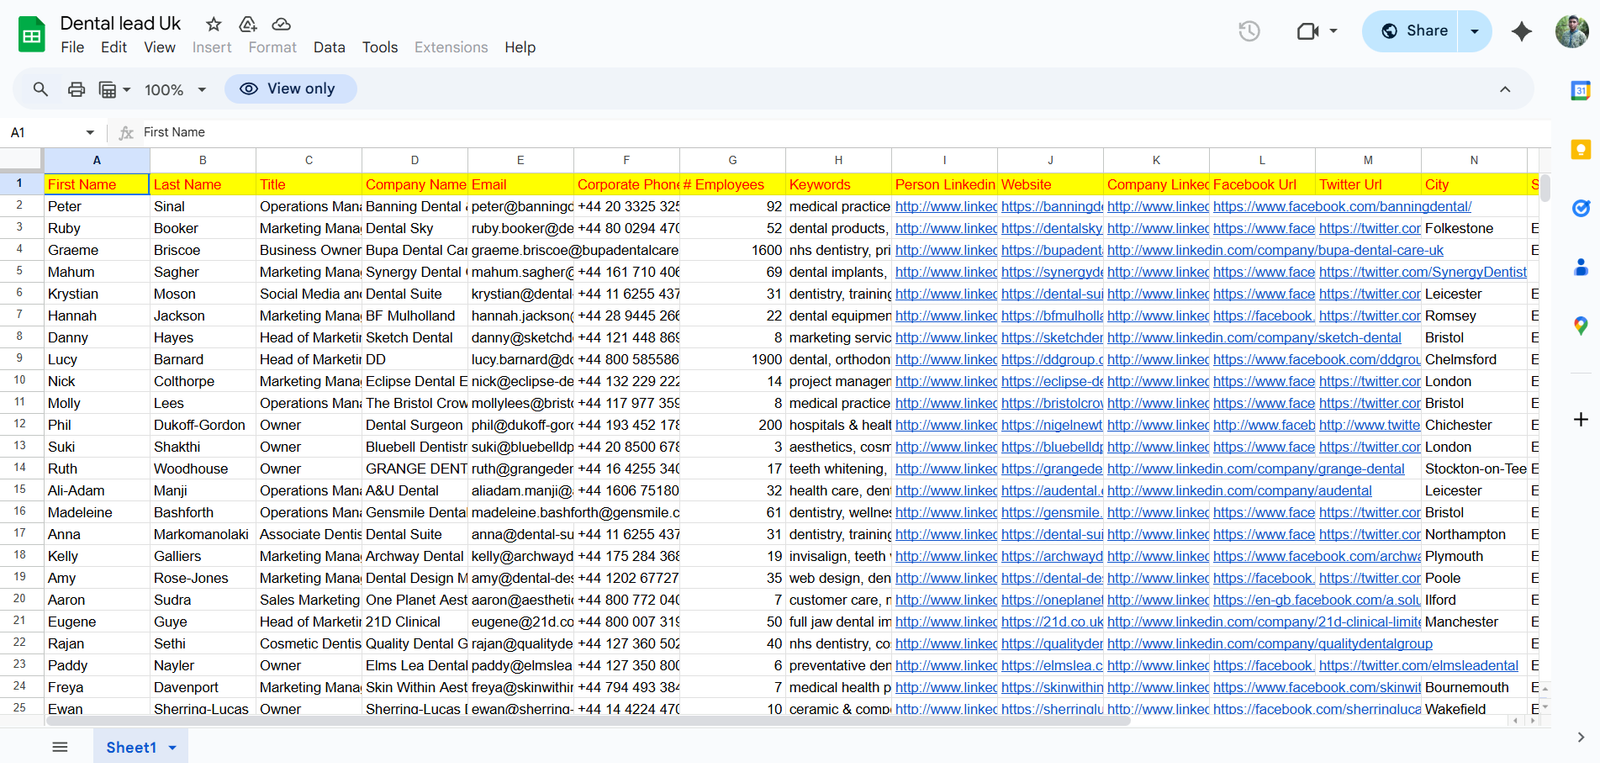Click the Google Sheets home icon
Screen dimensions: 1600x763
[32, 35]
